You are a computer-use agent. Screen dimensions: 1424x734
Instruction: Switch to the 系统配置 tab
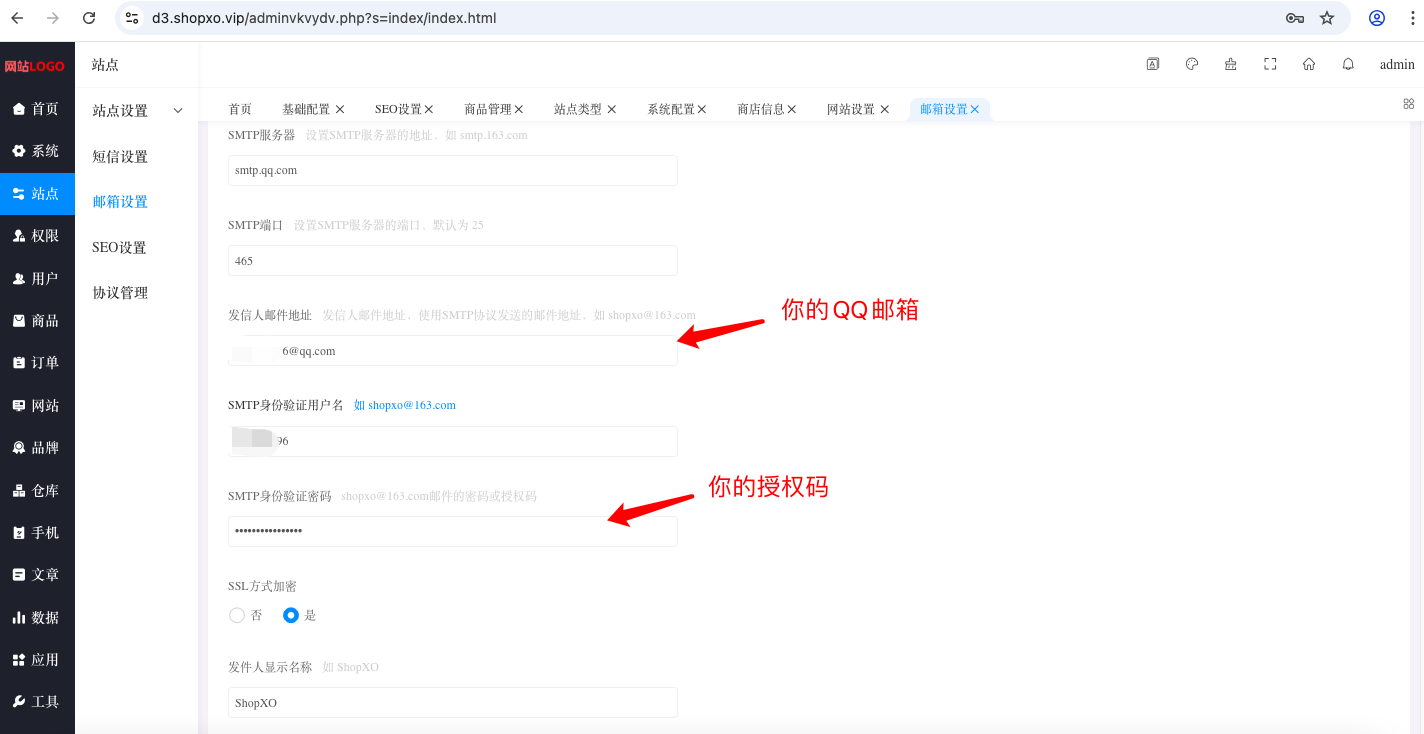point(671,109)
